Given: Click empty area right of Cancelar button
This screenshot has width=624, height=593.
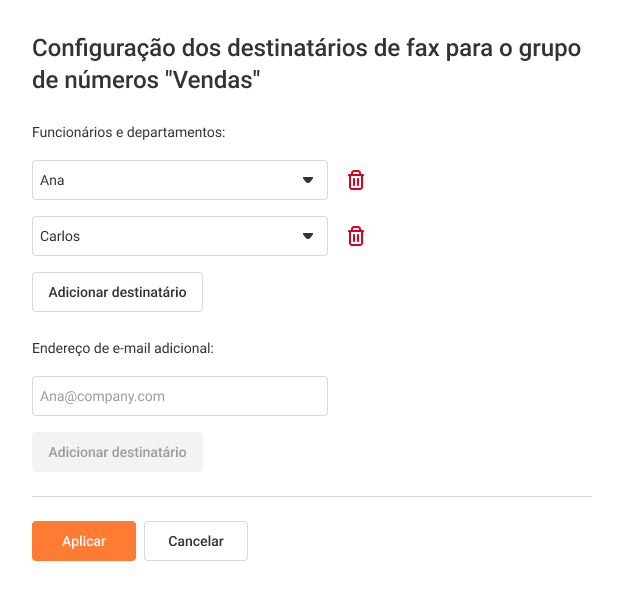Looking at the screenshot, I should (x=420, y=541).
